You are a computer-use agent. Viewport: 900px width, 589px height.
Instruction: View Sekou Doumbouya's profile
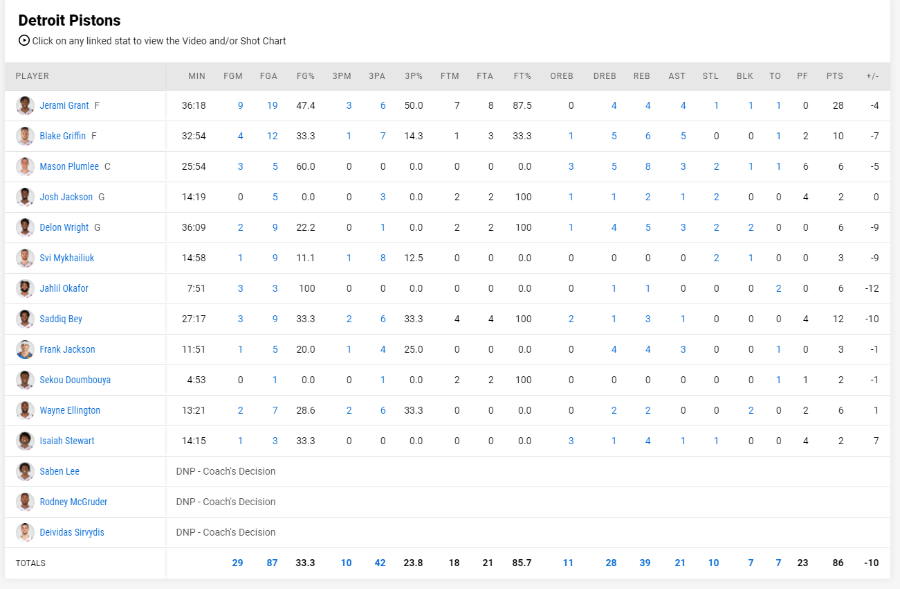(75, 379)
